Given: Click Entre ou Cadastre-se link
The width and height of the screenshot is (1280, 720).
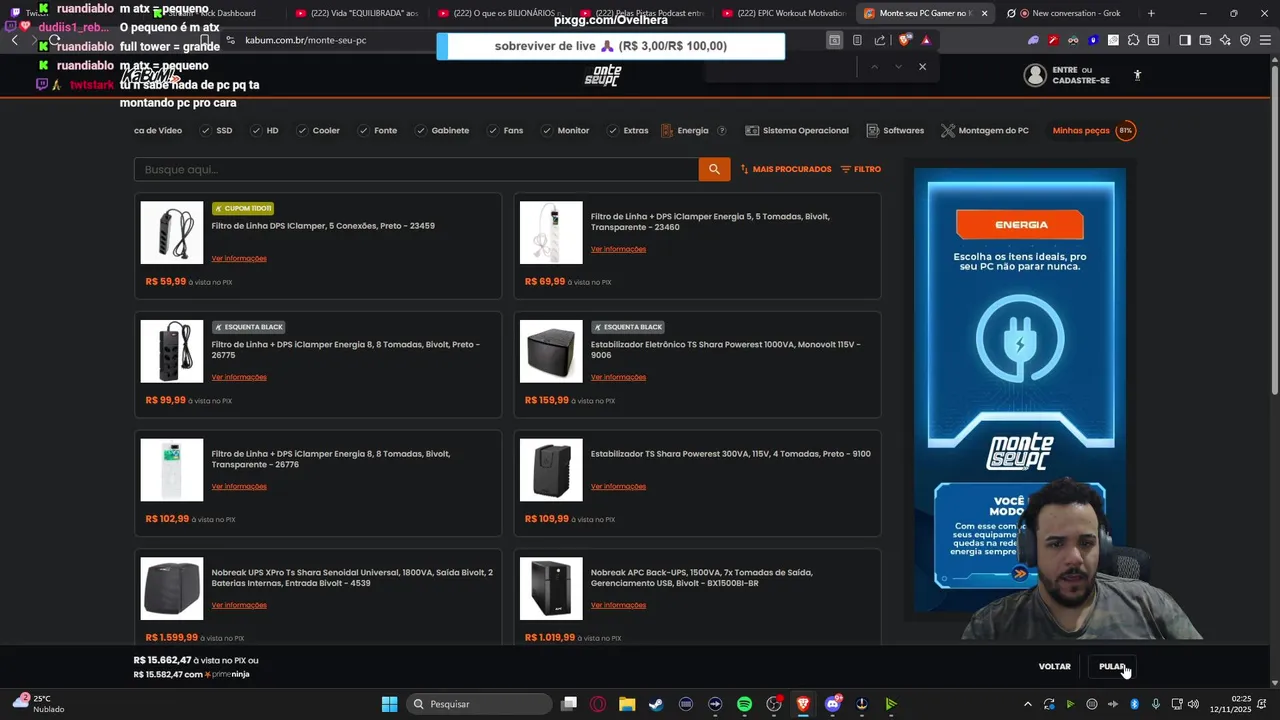Looking at the screenshot, I should [x=1081, y=75].
